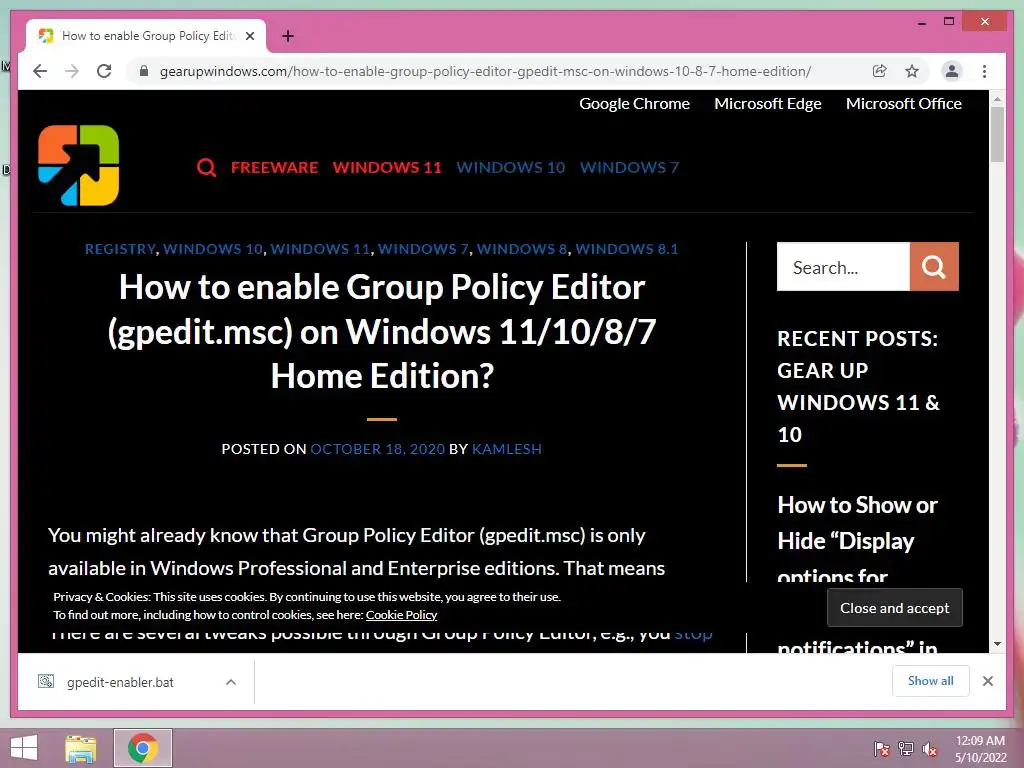Viewport: 1024px width, 768px height.
Task: Click in the sidebar Search field
Action: (x=843, y=266)
